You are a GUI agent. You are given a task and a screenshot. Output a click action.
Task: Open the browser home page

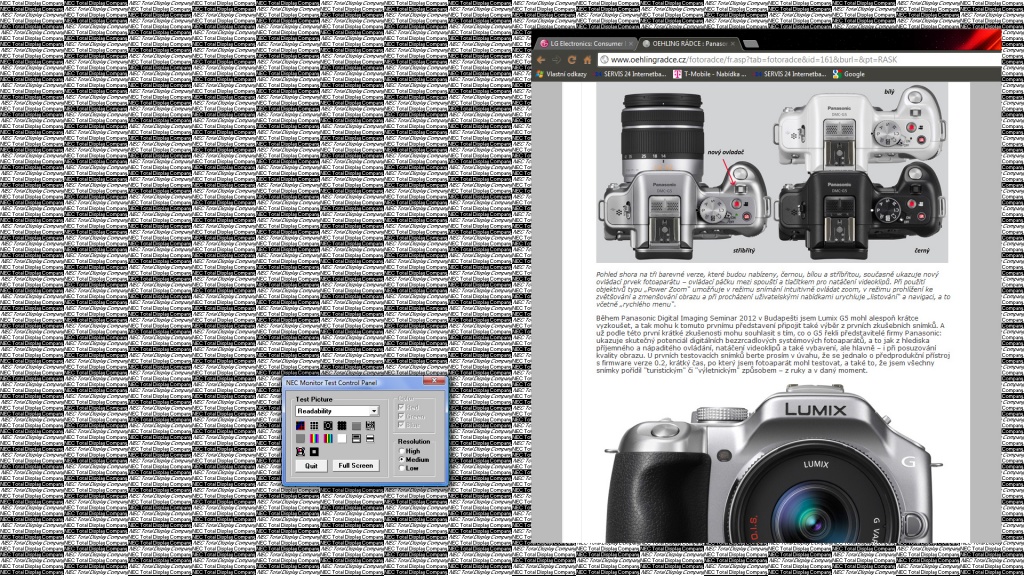tap(587, 59)
